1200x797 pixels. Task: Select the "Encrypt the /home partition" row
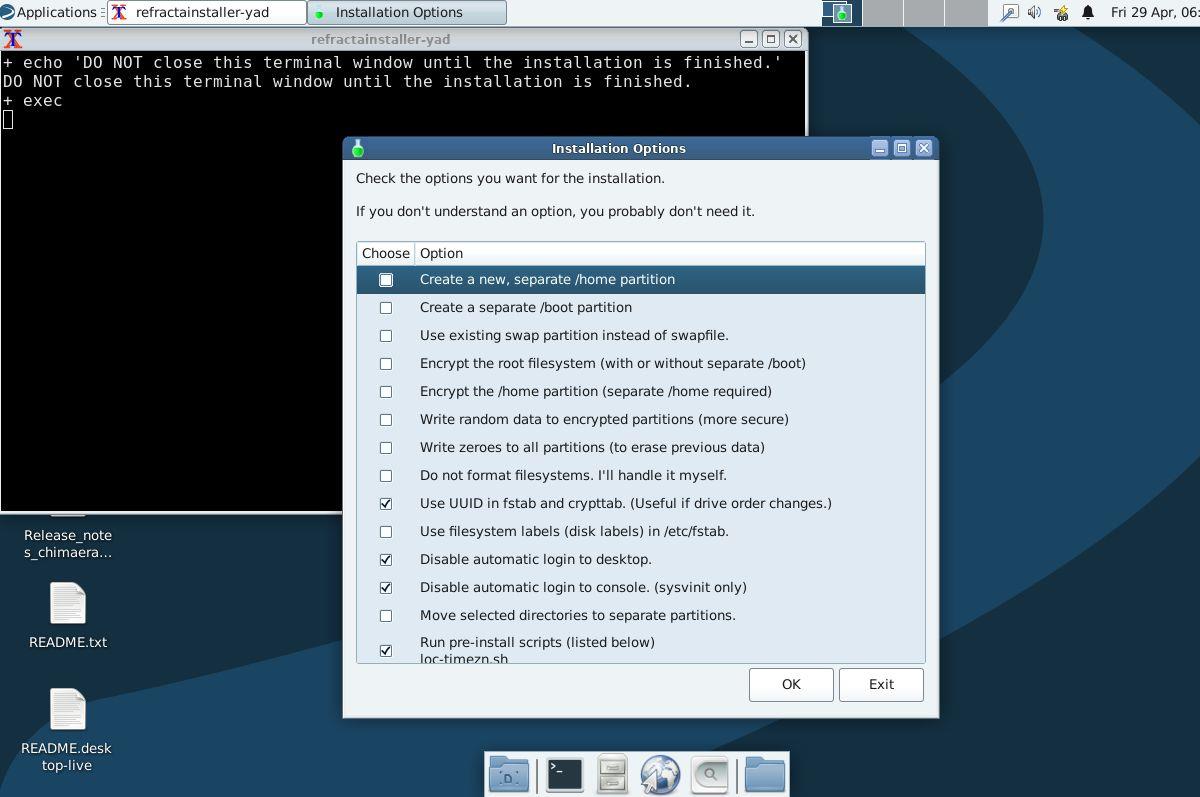point(595,392)
